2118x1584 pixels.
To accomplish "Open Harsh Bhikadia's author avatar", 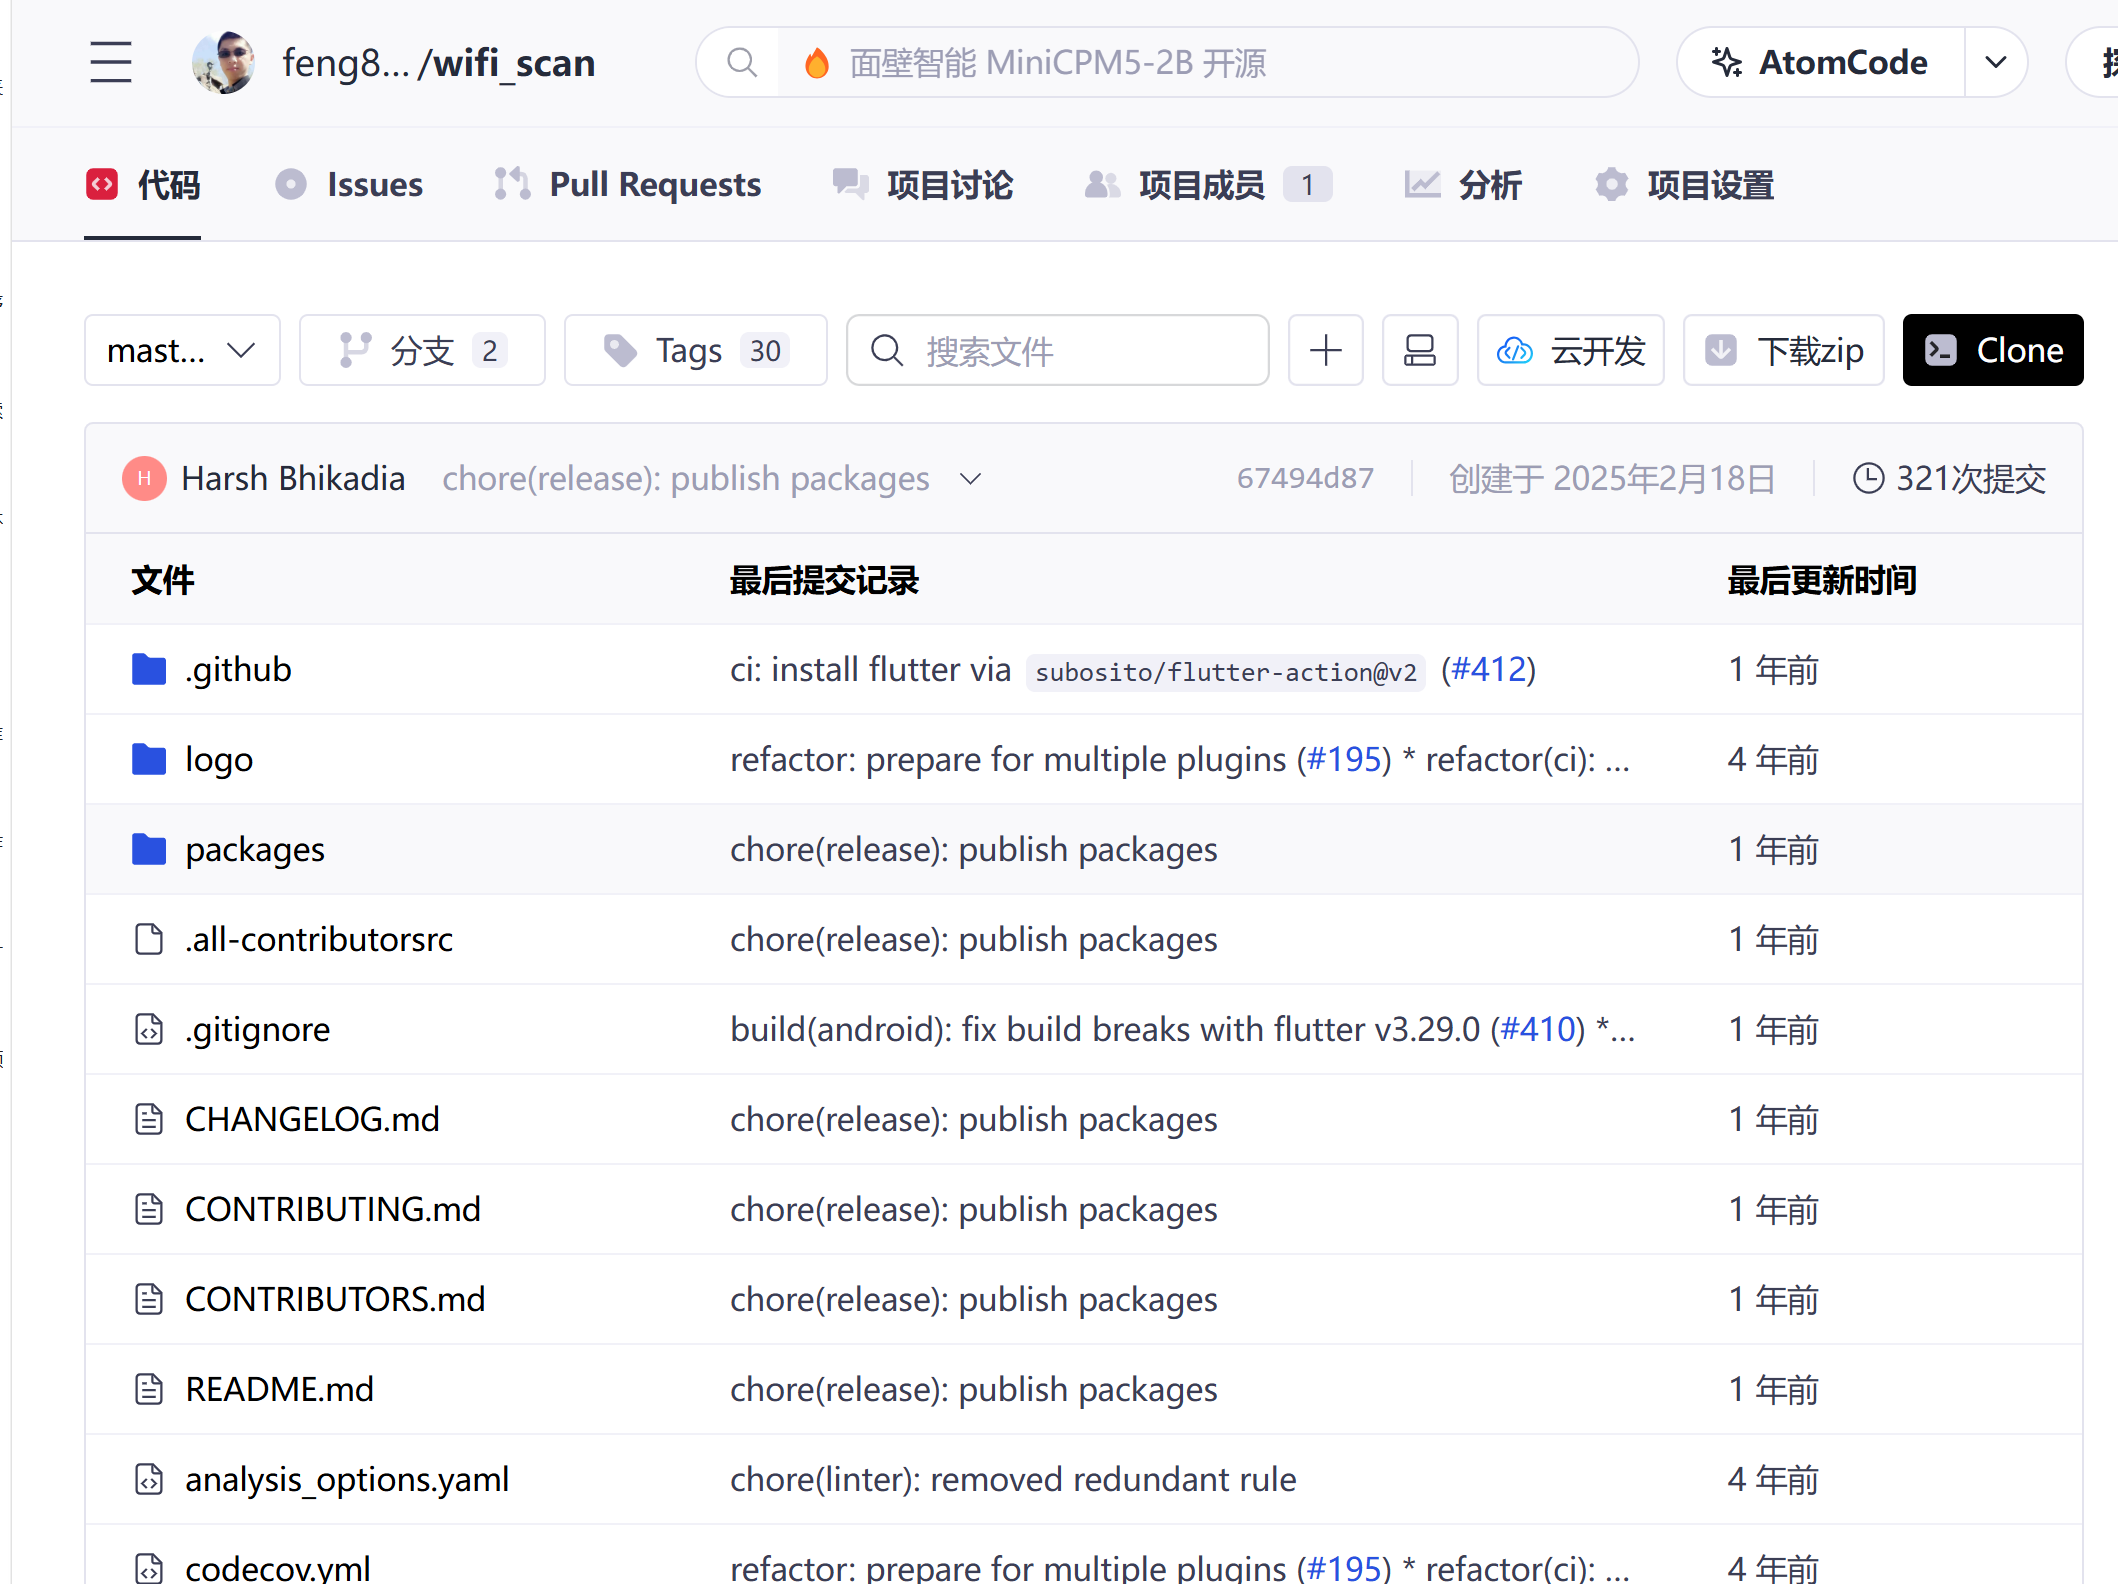I will (144, 478).
